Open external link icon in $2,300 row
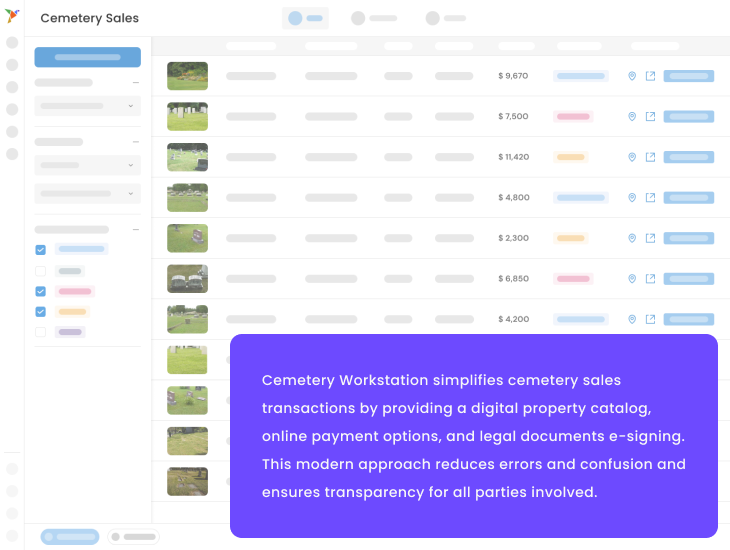 650,238
